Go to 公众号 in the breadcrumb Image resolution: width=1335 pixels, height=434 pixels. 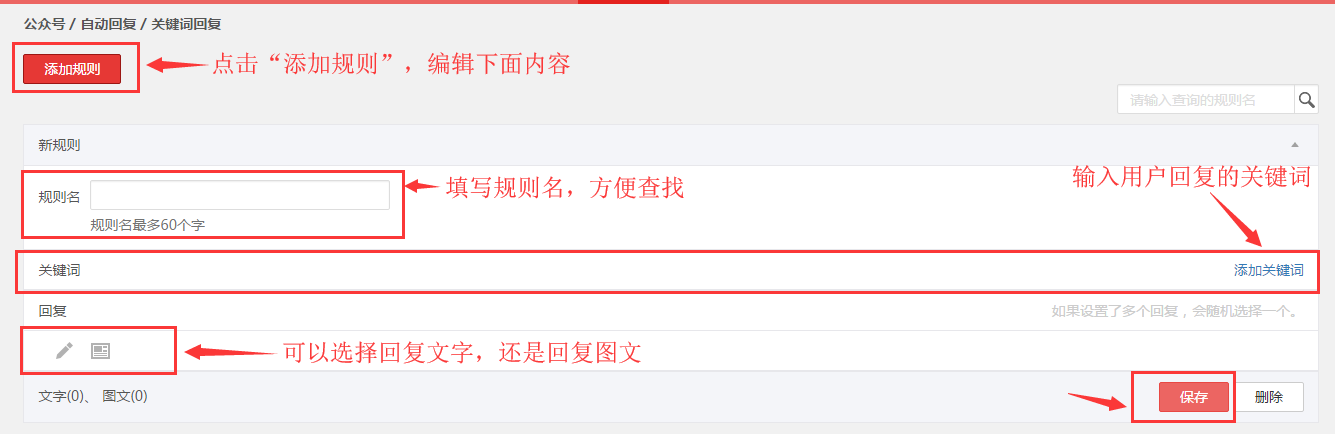point(44,23)
